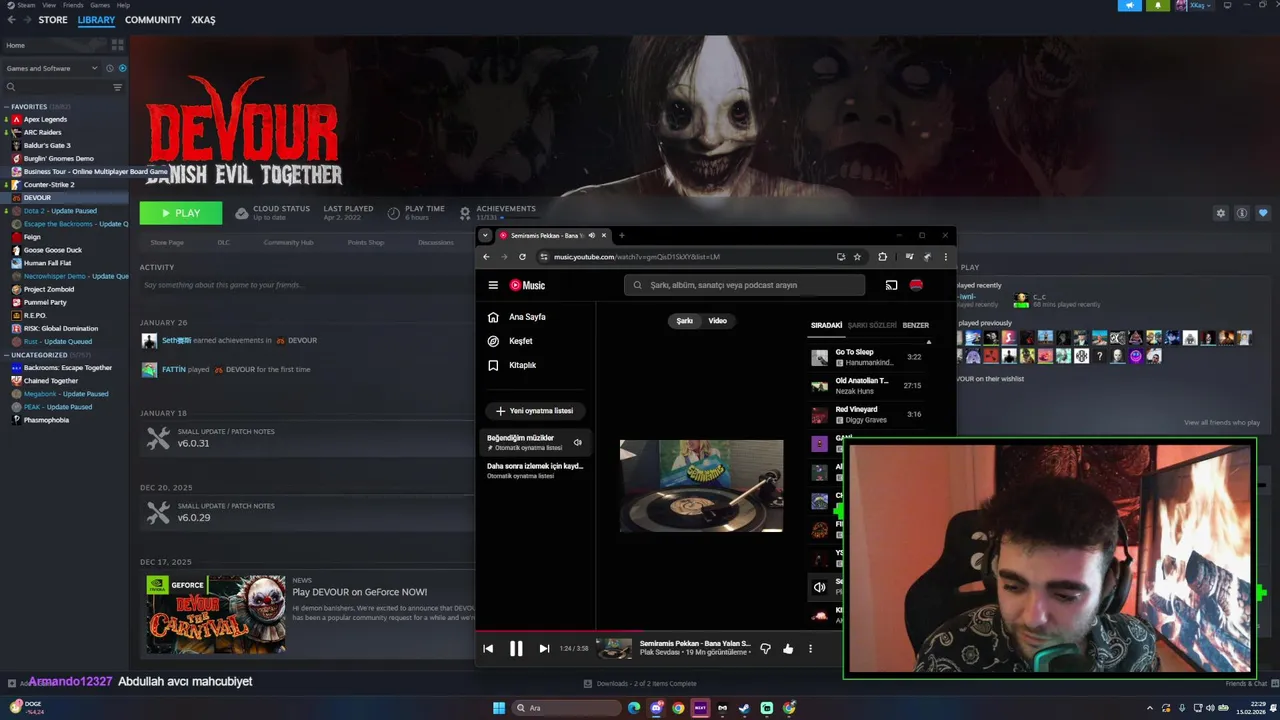The image size is (1280, 720).
Task: Click the green PLAY button
Action: (x=181, y=213)
